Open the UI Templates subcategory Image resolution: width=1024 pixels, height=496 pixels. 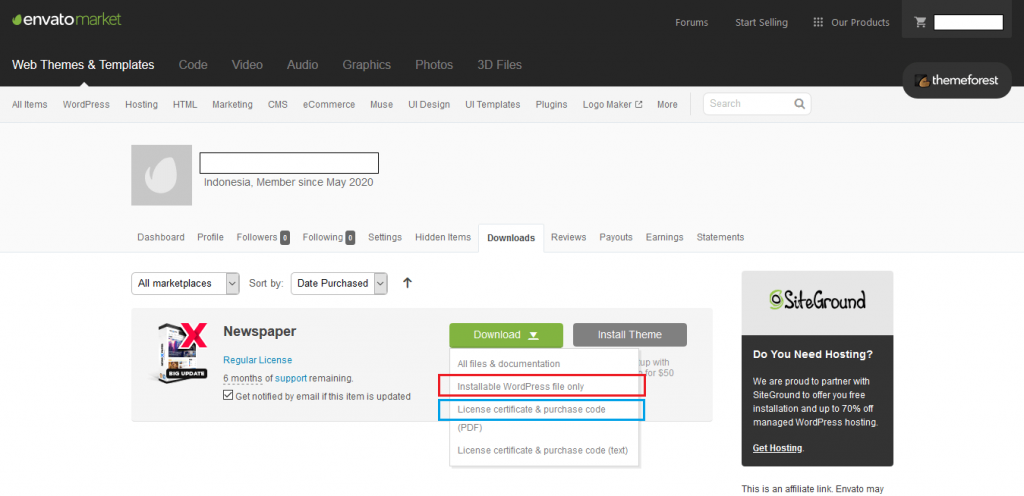[492, 104]
